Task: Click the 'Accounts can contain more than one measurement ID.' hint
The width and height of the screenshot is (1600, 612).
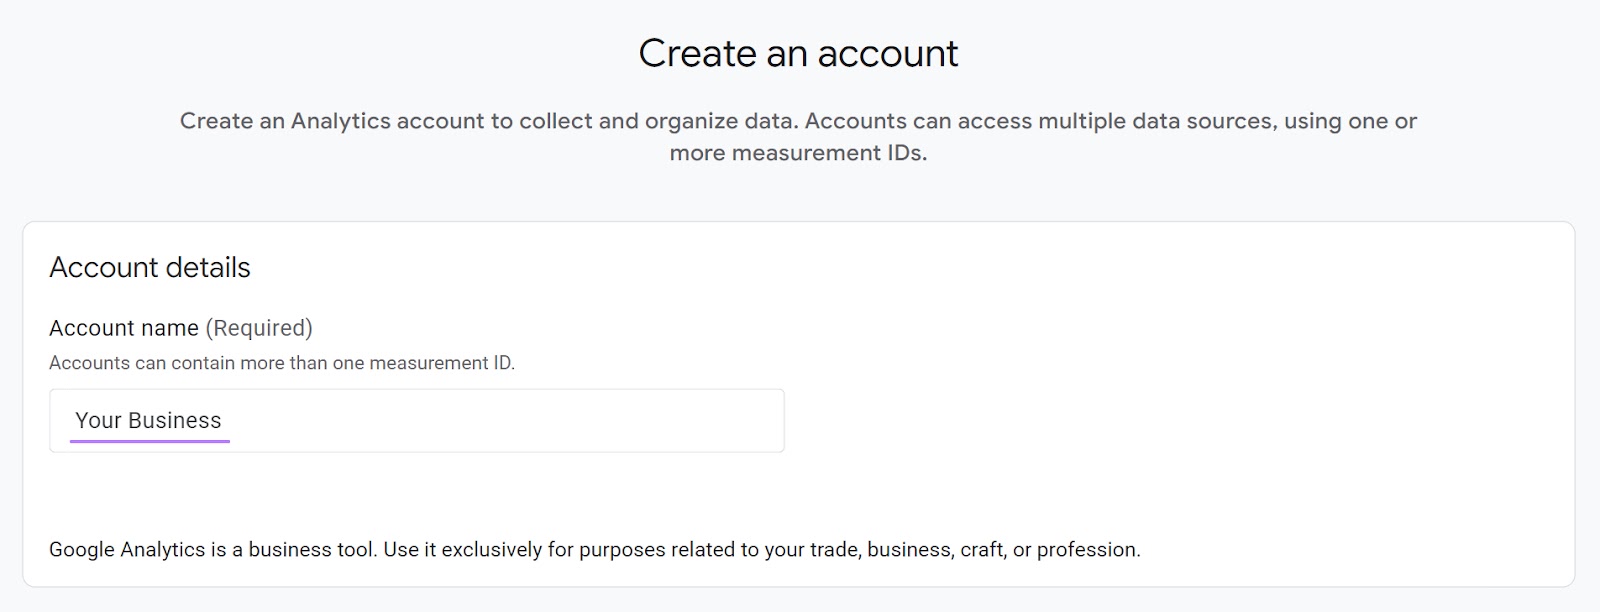Action: point(282,363)
